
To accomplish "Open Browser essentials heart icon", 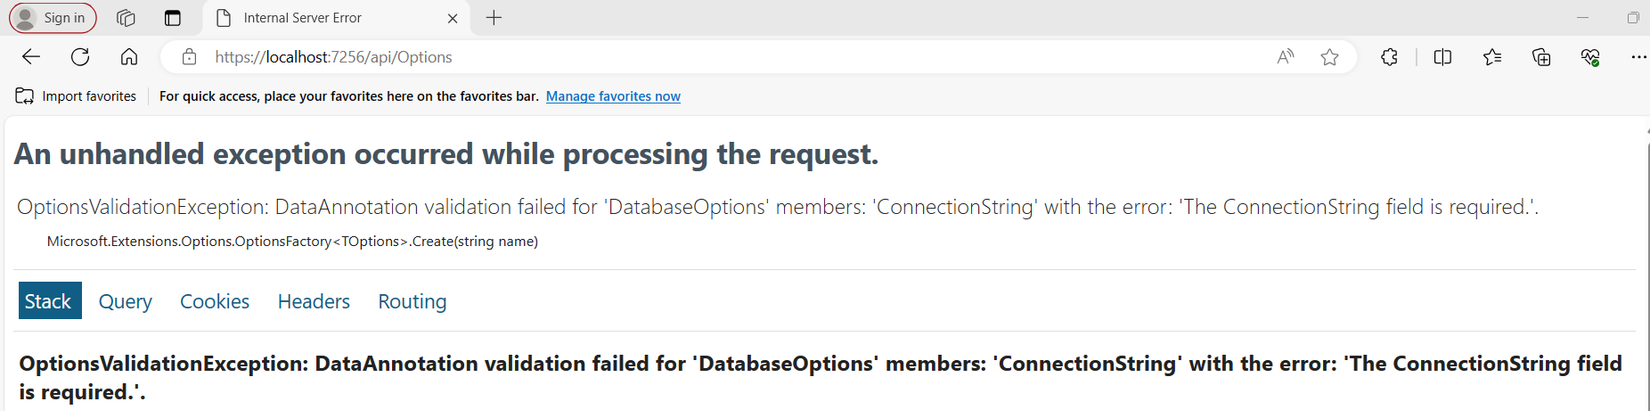I will click(1590, 57).
